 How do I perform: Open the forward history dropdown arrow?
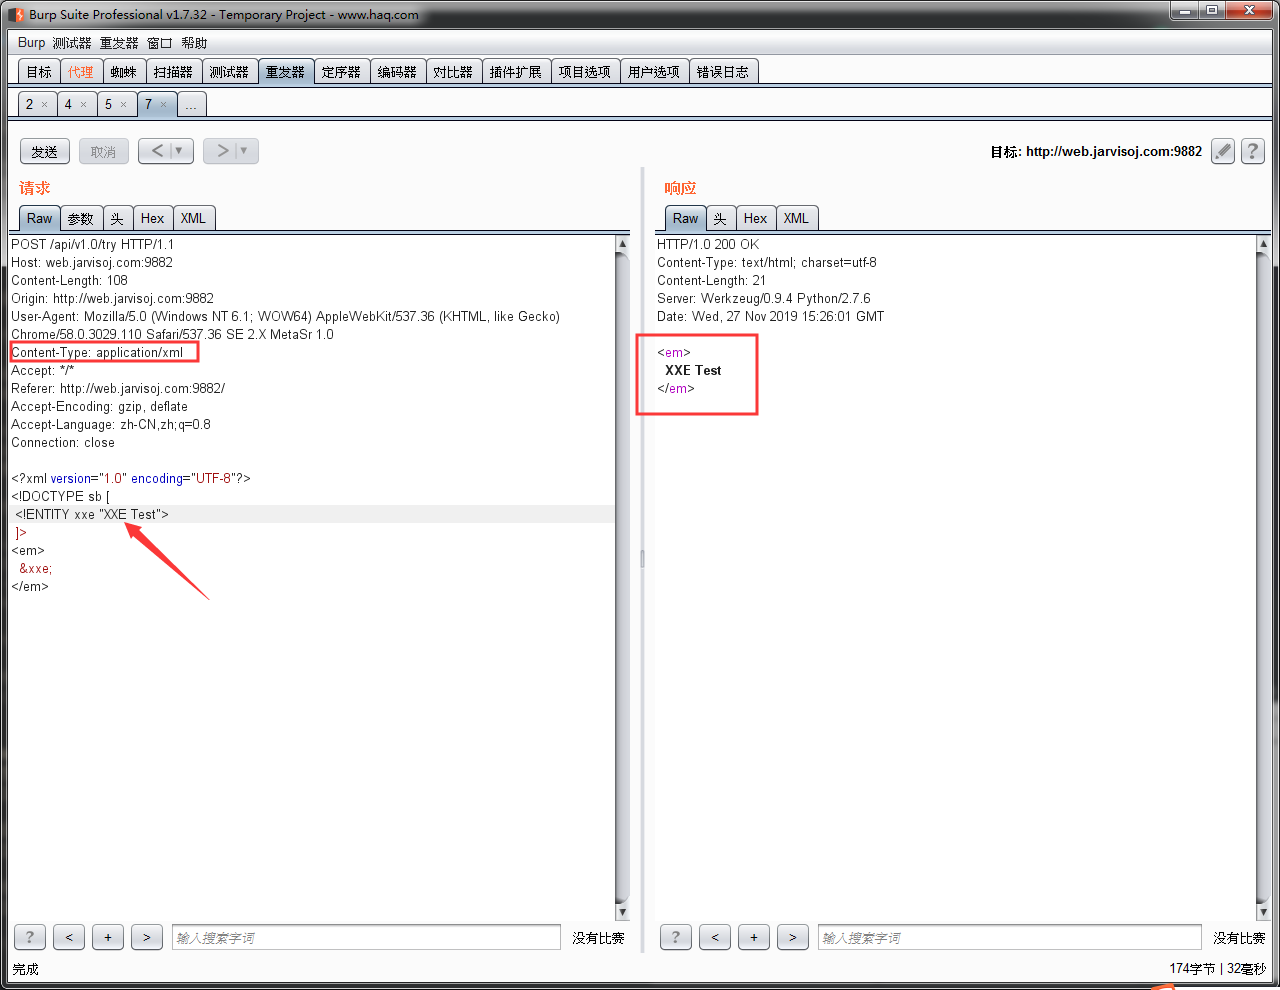(x=244, y=151)
